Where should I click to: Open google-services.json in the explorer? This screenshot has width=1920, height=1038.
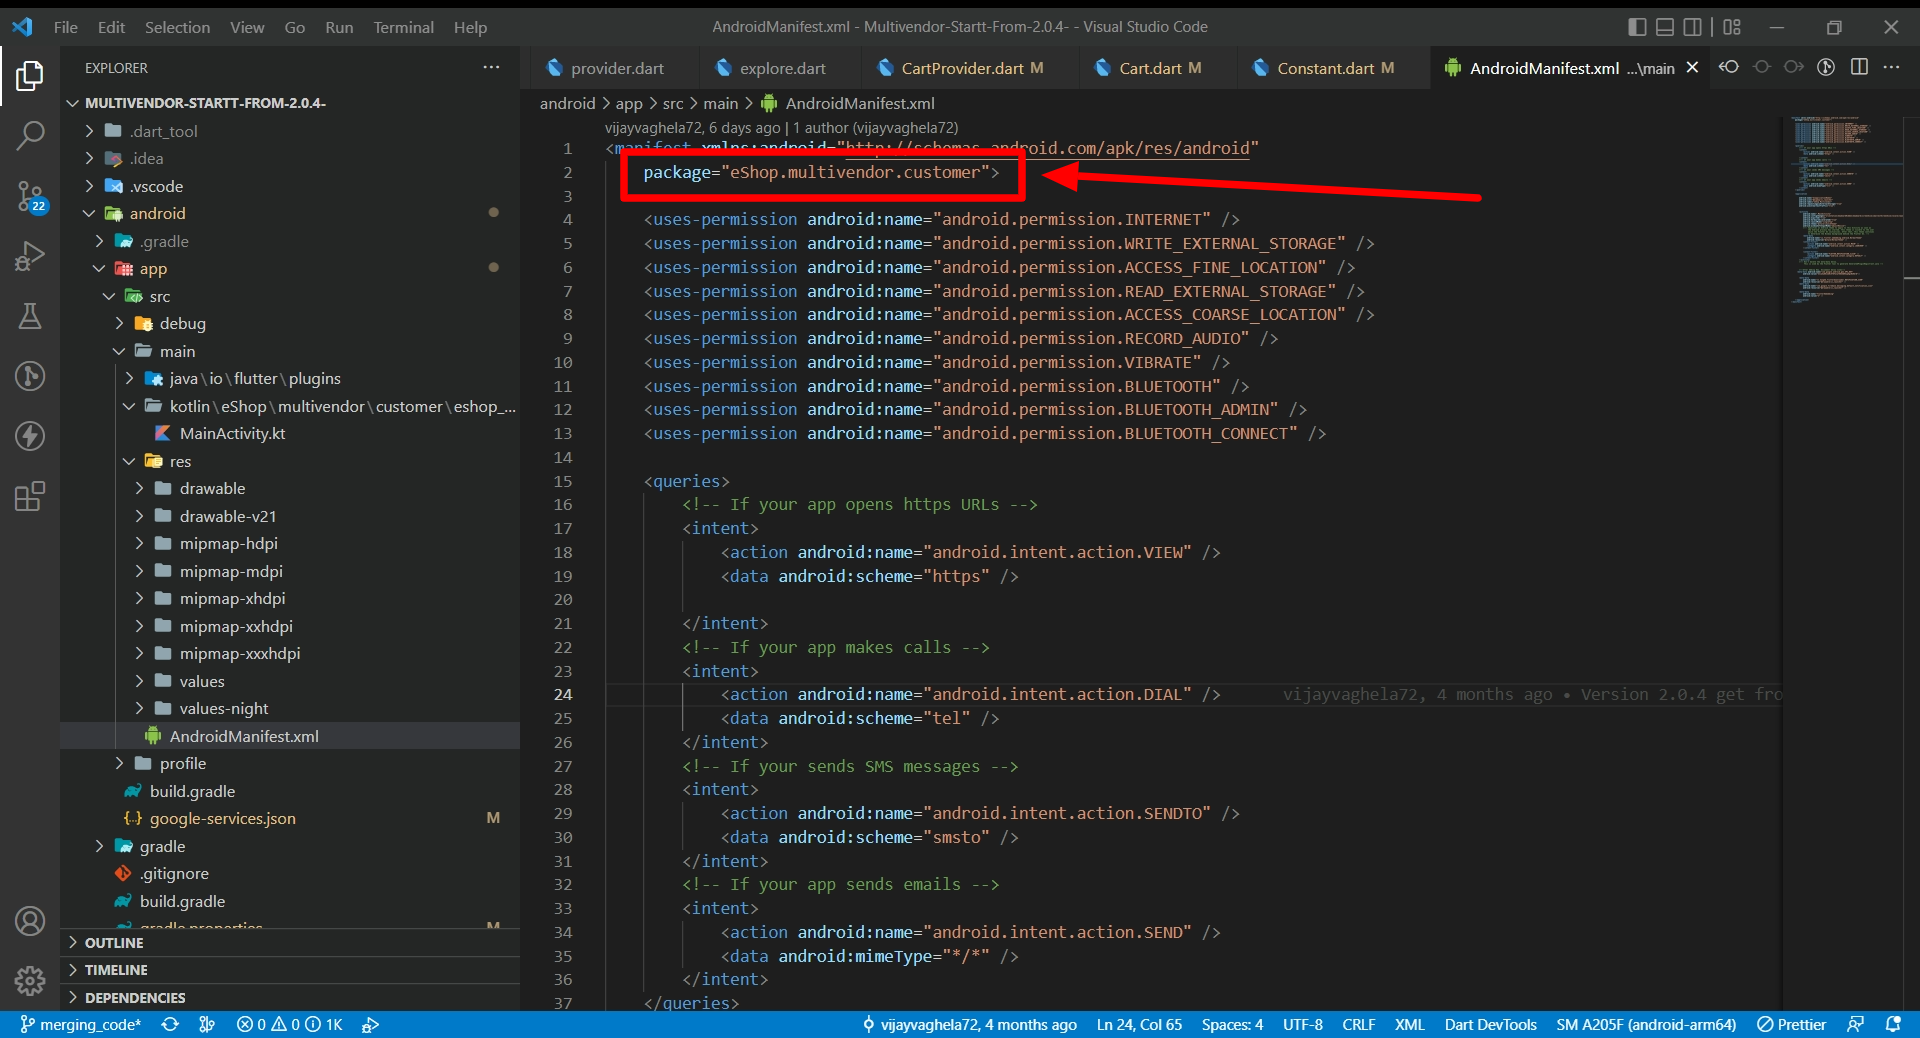pos(222,818)
